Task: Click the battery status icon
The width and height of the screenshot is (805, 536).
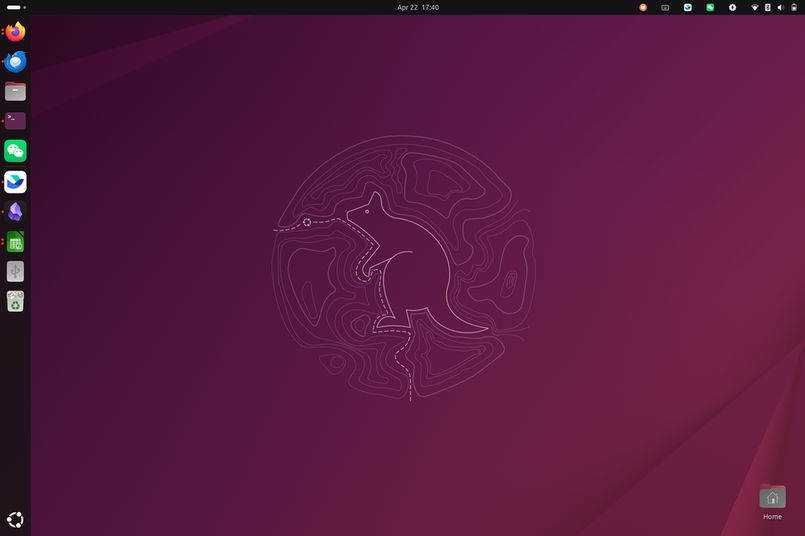Action: 794,7
